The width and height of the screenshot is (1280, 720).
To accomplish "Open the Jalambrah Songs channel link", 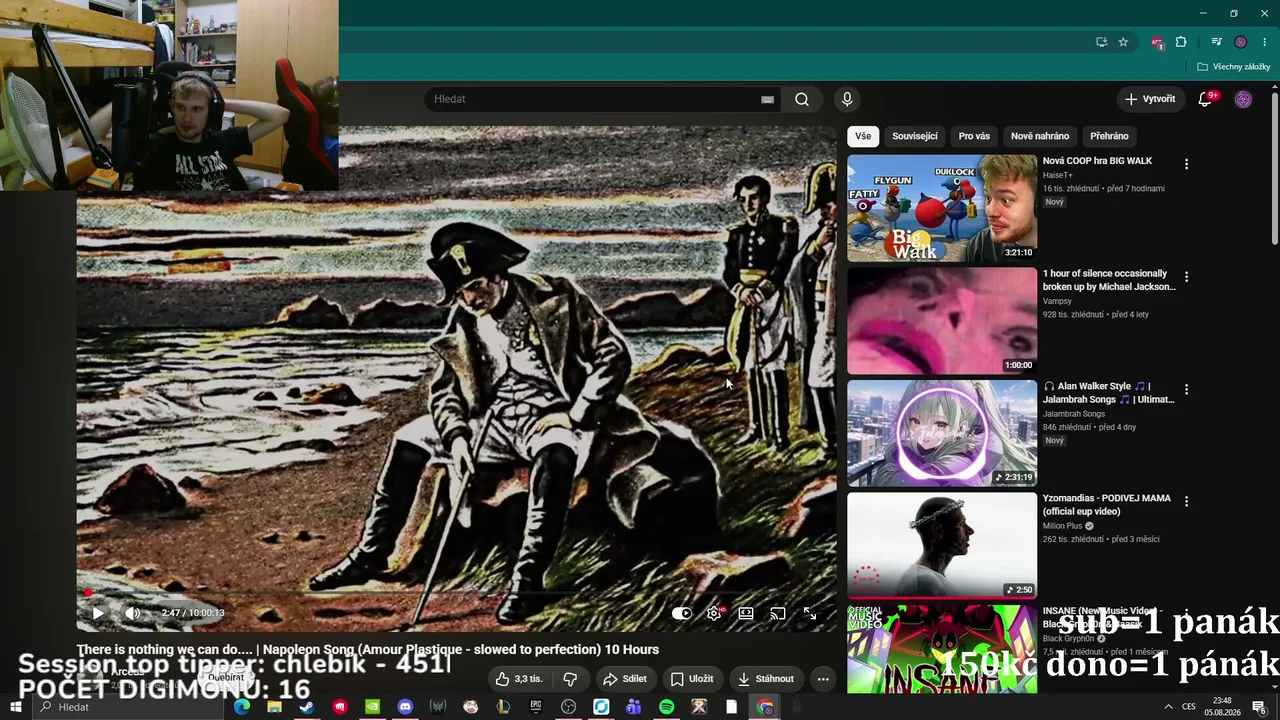I will point(1075,414).
